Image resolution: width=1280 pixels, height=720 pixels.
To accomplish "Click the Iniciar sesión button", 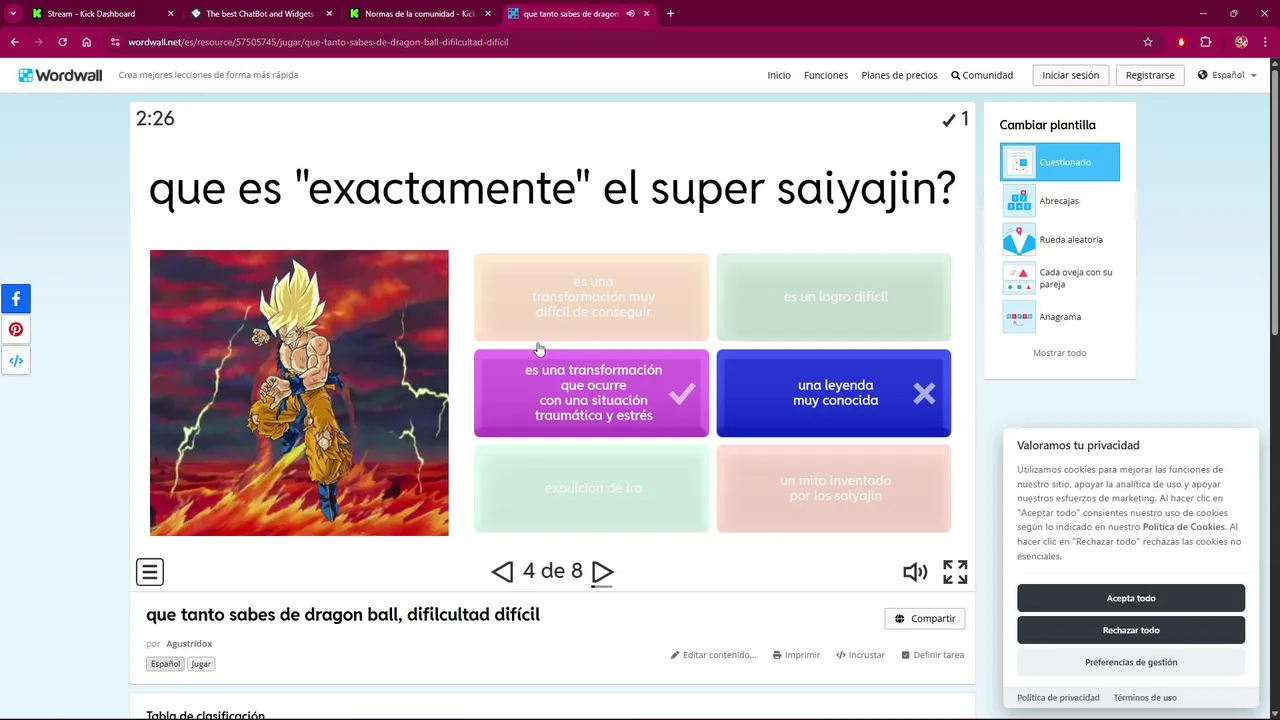I will point(1070,75).
